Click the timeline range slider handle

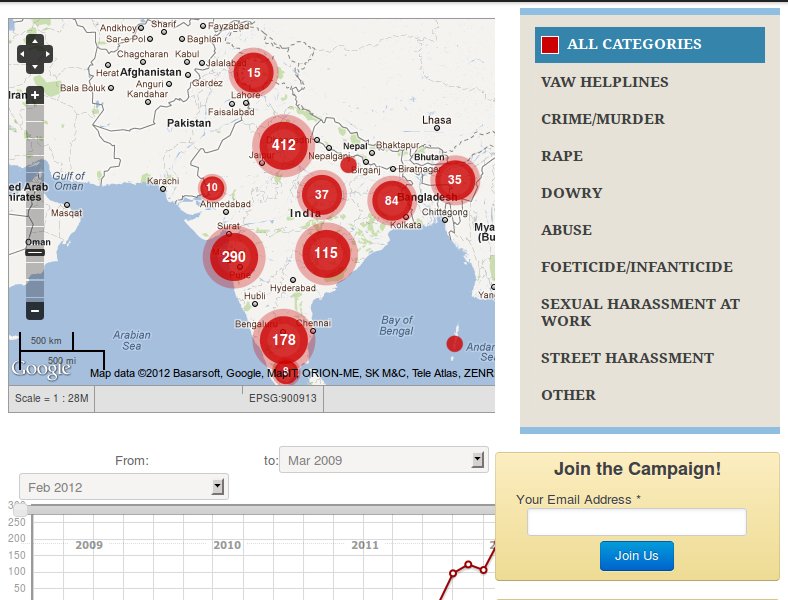(20, 510)
